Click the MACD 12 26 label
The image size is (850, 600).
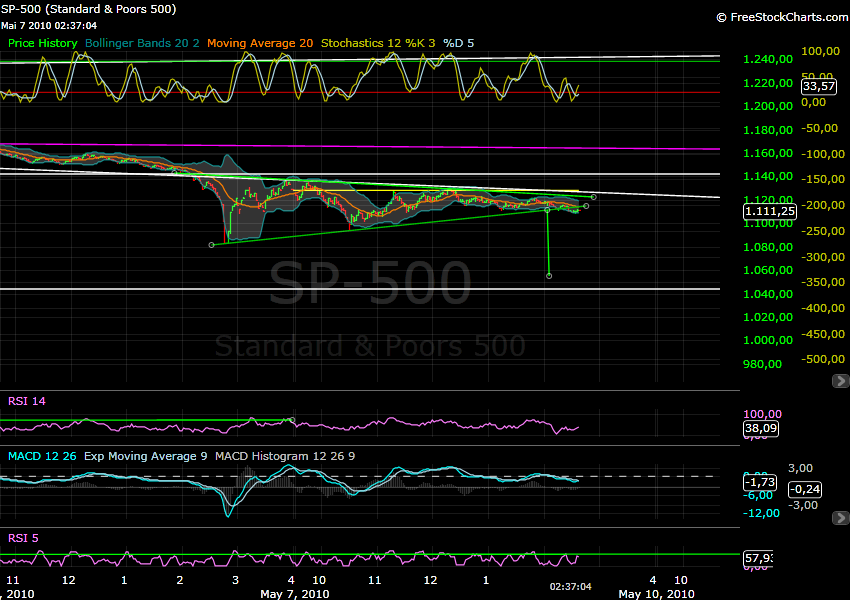pyautogui.click(x=42, y=456)
